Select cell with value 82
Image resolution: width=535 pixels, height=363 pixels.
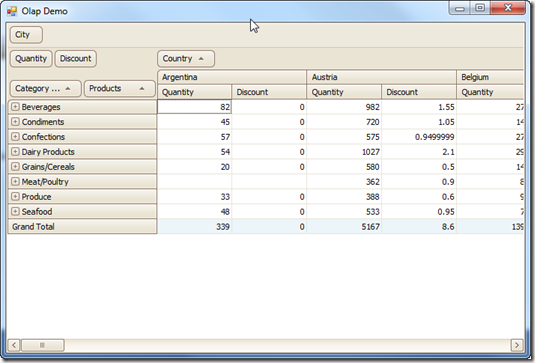coord(194,107)
